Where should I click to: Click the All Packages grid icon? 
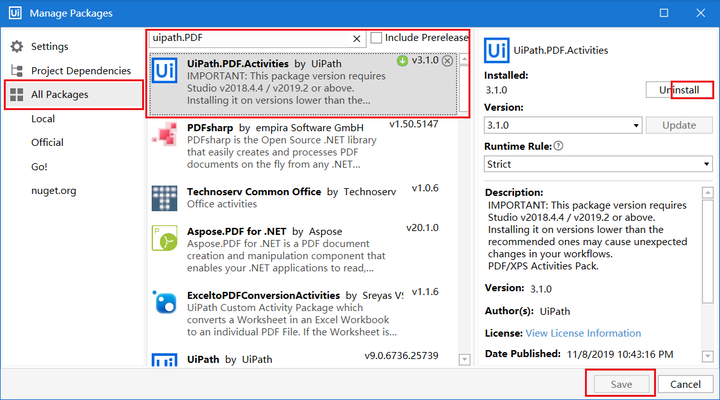[17, 95]
